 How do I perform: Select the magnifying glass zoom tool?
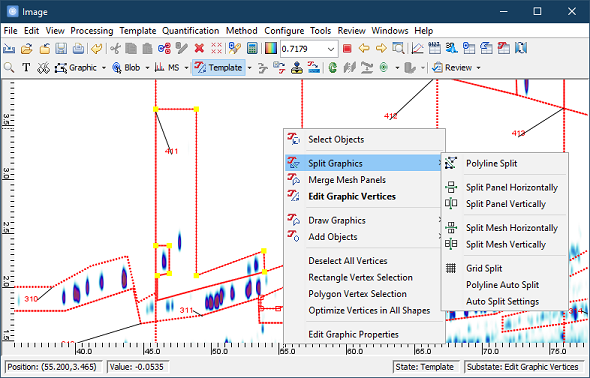tap(9, 68)
